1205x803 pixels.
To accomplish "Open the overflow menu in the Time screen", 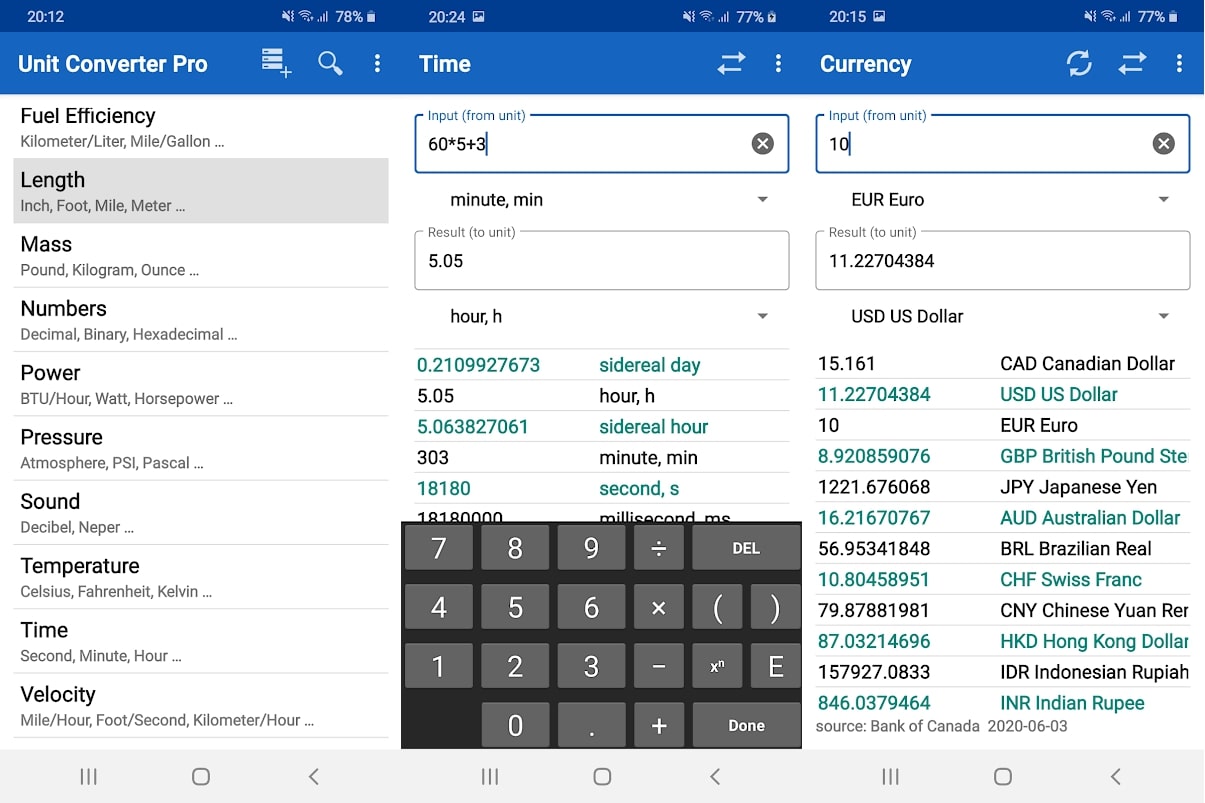I will tap(779, 63).
